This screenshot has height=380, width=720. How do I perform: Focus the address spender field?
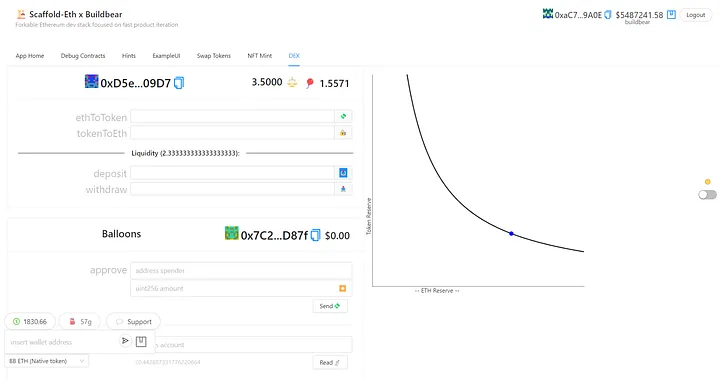(241, 271)
